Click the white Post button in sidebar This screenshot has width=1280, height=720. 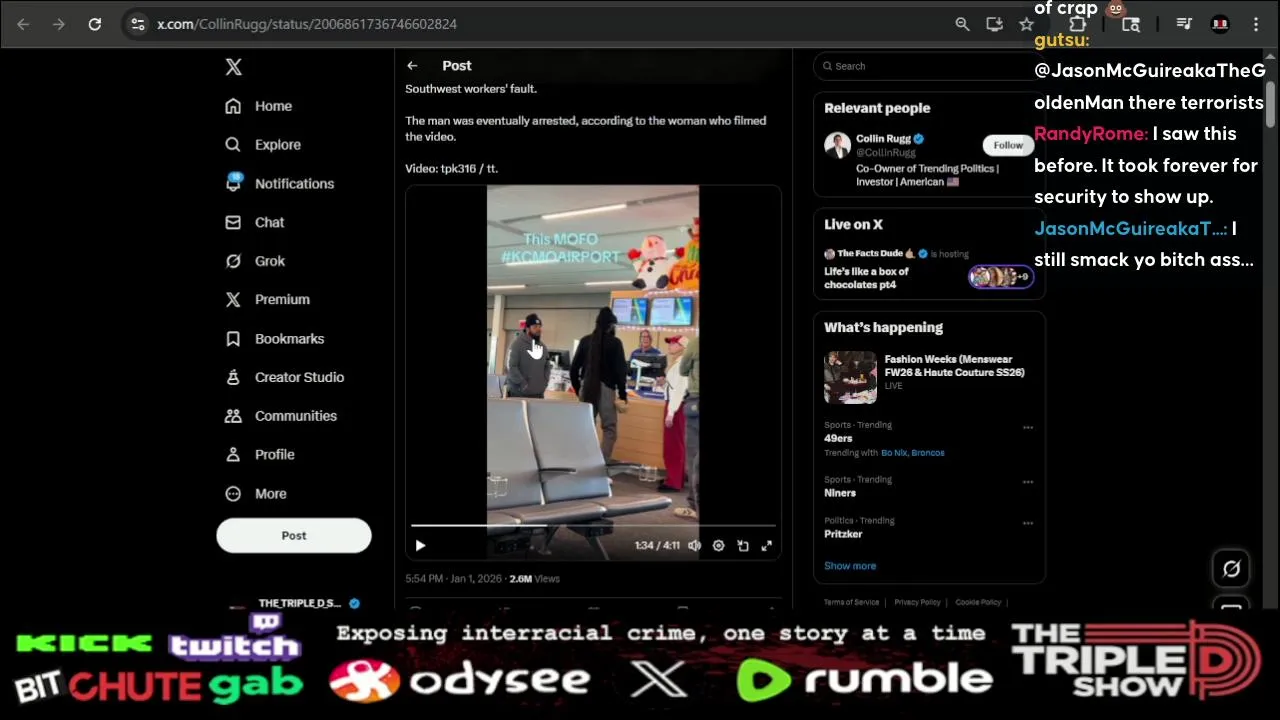point(294,536)
